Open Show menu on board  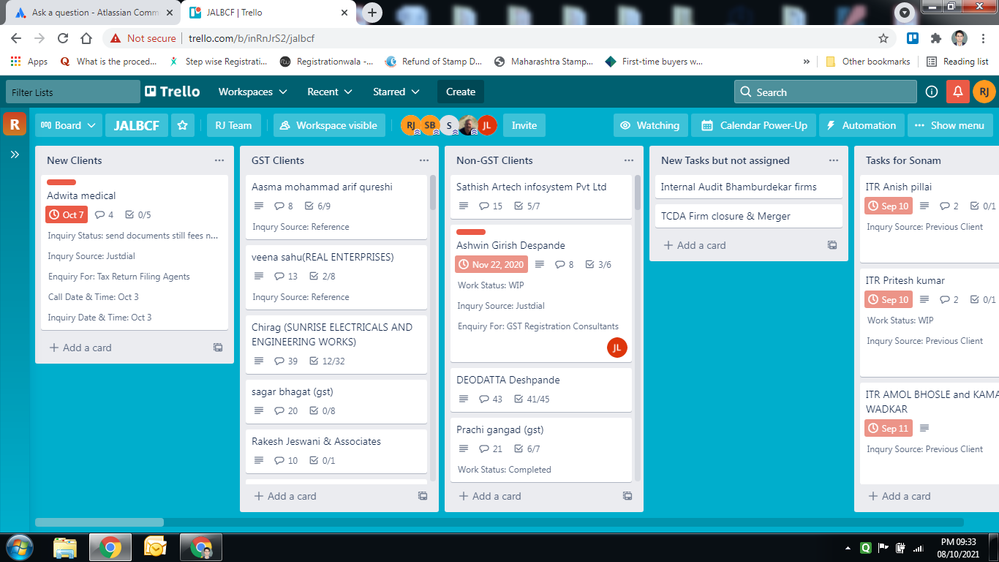[949, 126]
